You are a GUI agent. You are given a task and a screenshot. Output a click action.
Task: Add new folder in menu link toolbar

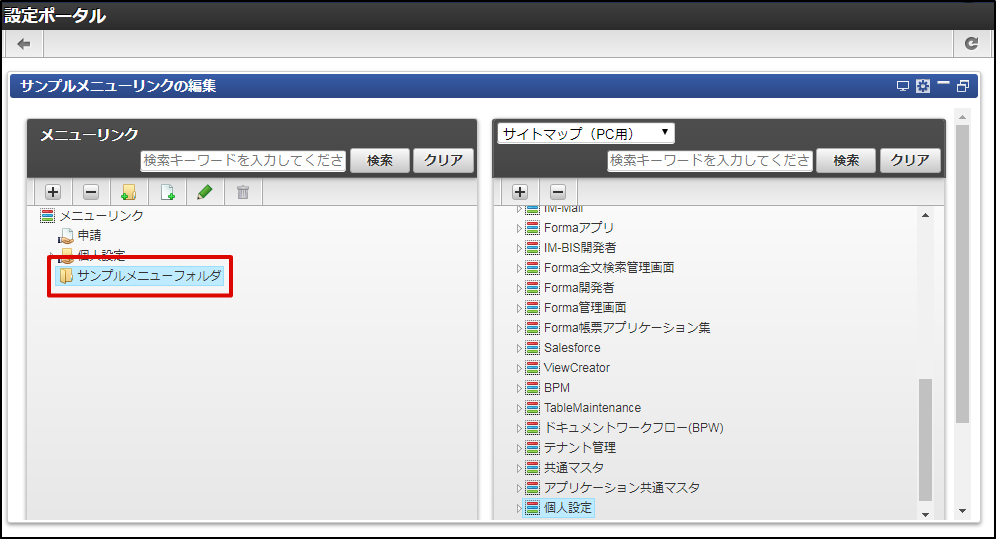(129, 192)
